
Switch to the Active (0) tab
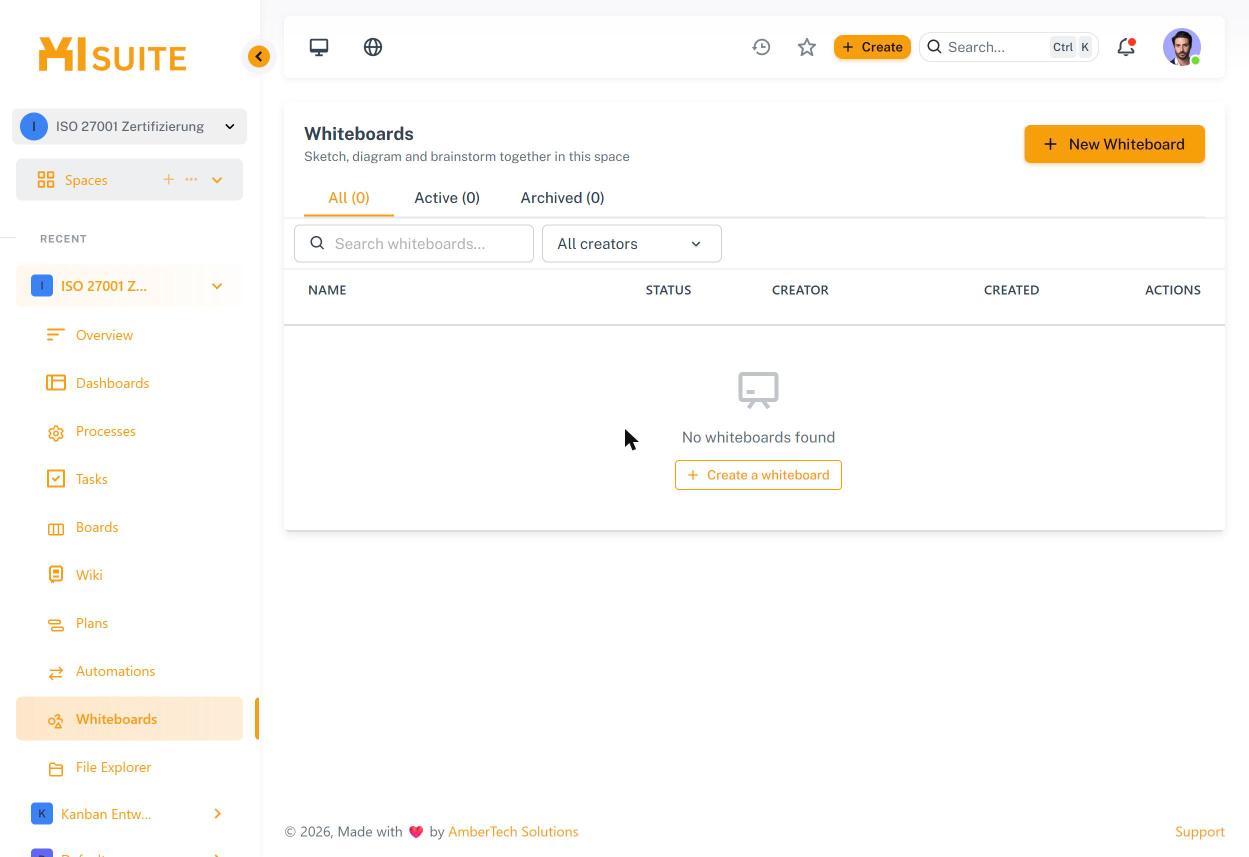point(447,198)
